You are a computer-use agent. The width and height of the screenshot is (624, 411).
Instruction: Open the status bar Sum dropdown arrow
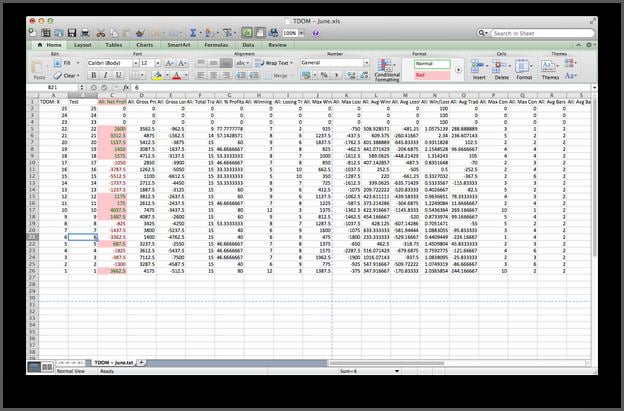pyautogui.click(x=396, y=371)
